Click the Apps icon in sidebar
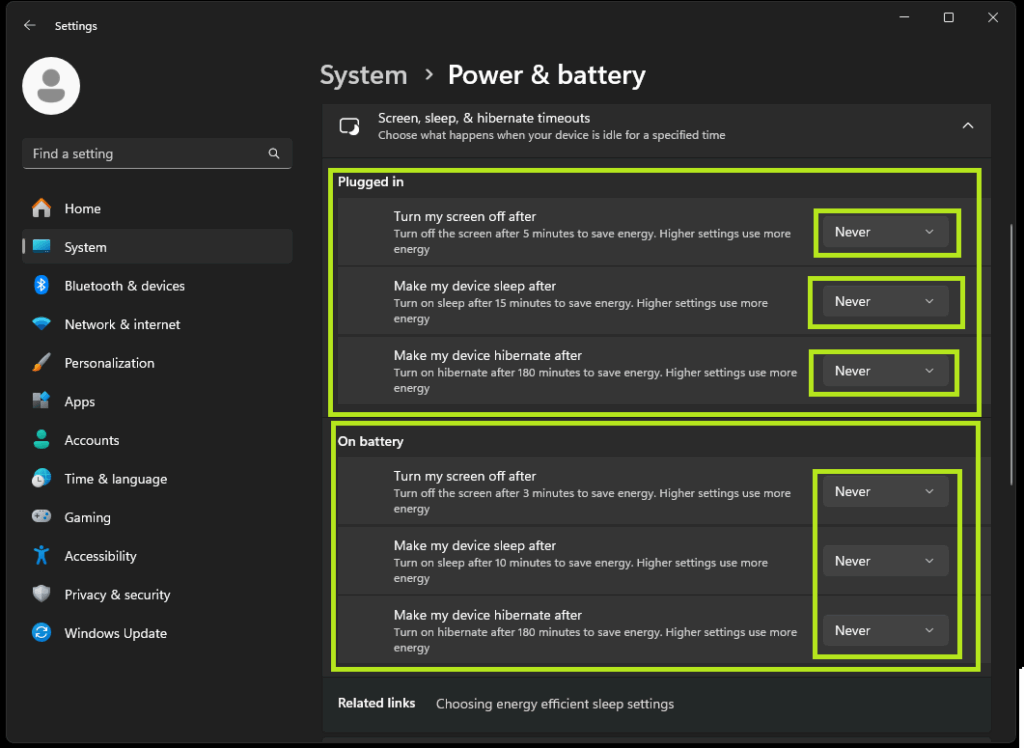 point(41,401)
